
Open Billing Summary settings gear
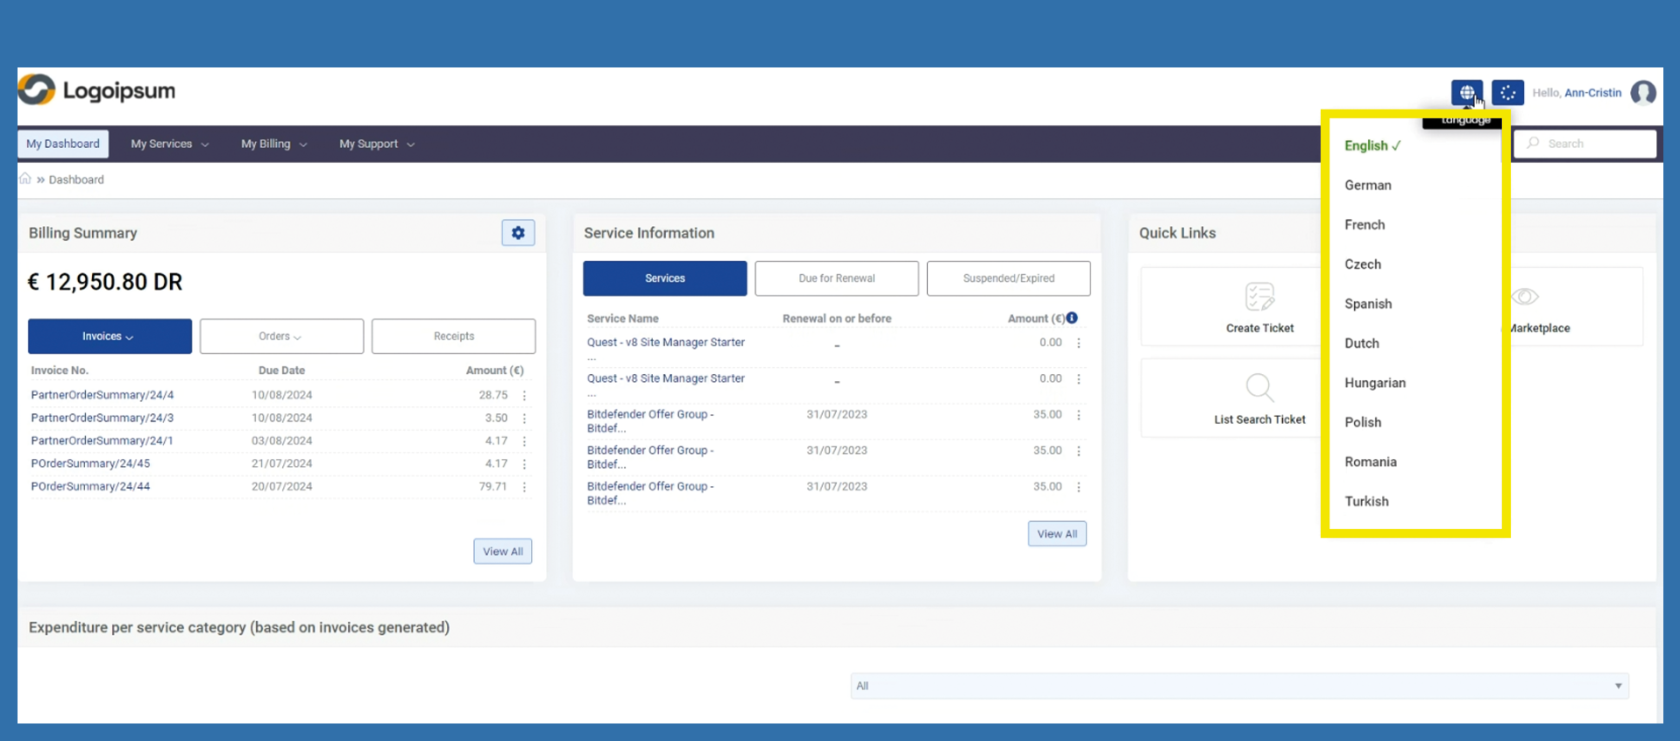click(518, 233)
